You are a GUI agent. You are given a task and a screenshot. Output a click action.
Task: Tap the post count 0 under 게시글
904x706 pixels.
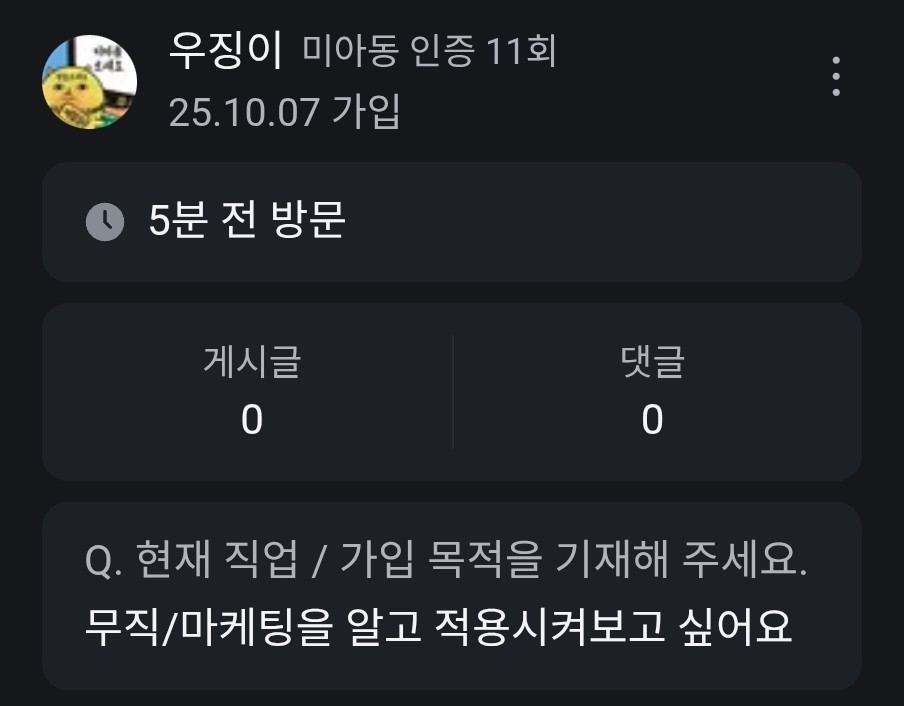click(251, 420)
